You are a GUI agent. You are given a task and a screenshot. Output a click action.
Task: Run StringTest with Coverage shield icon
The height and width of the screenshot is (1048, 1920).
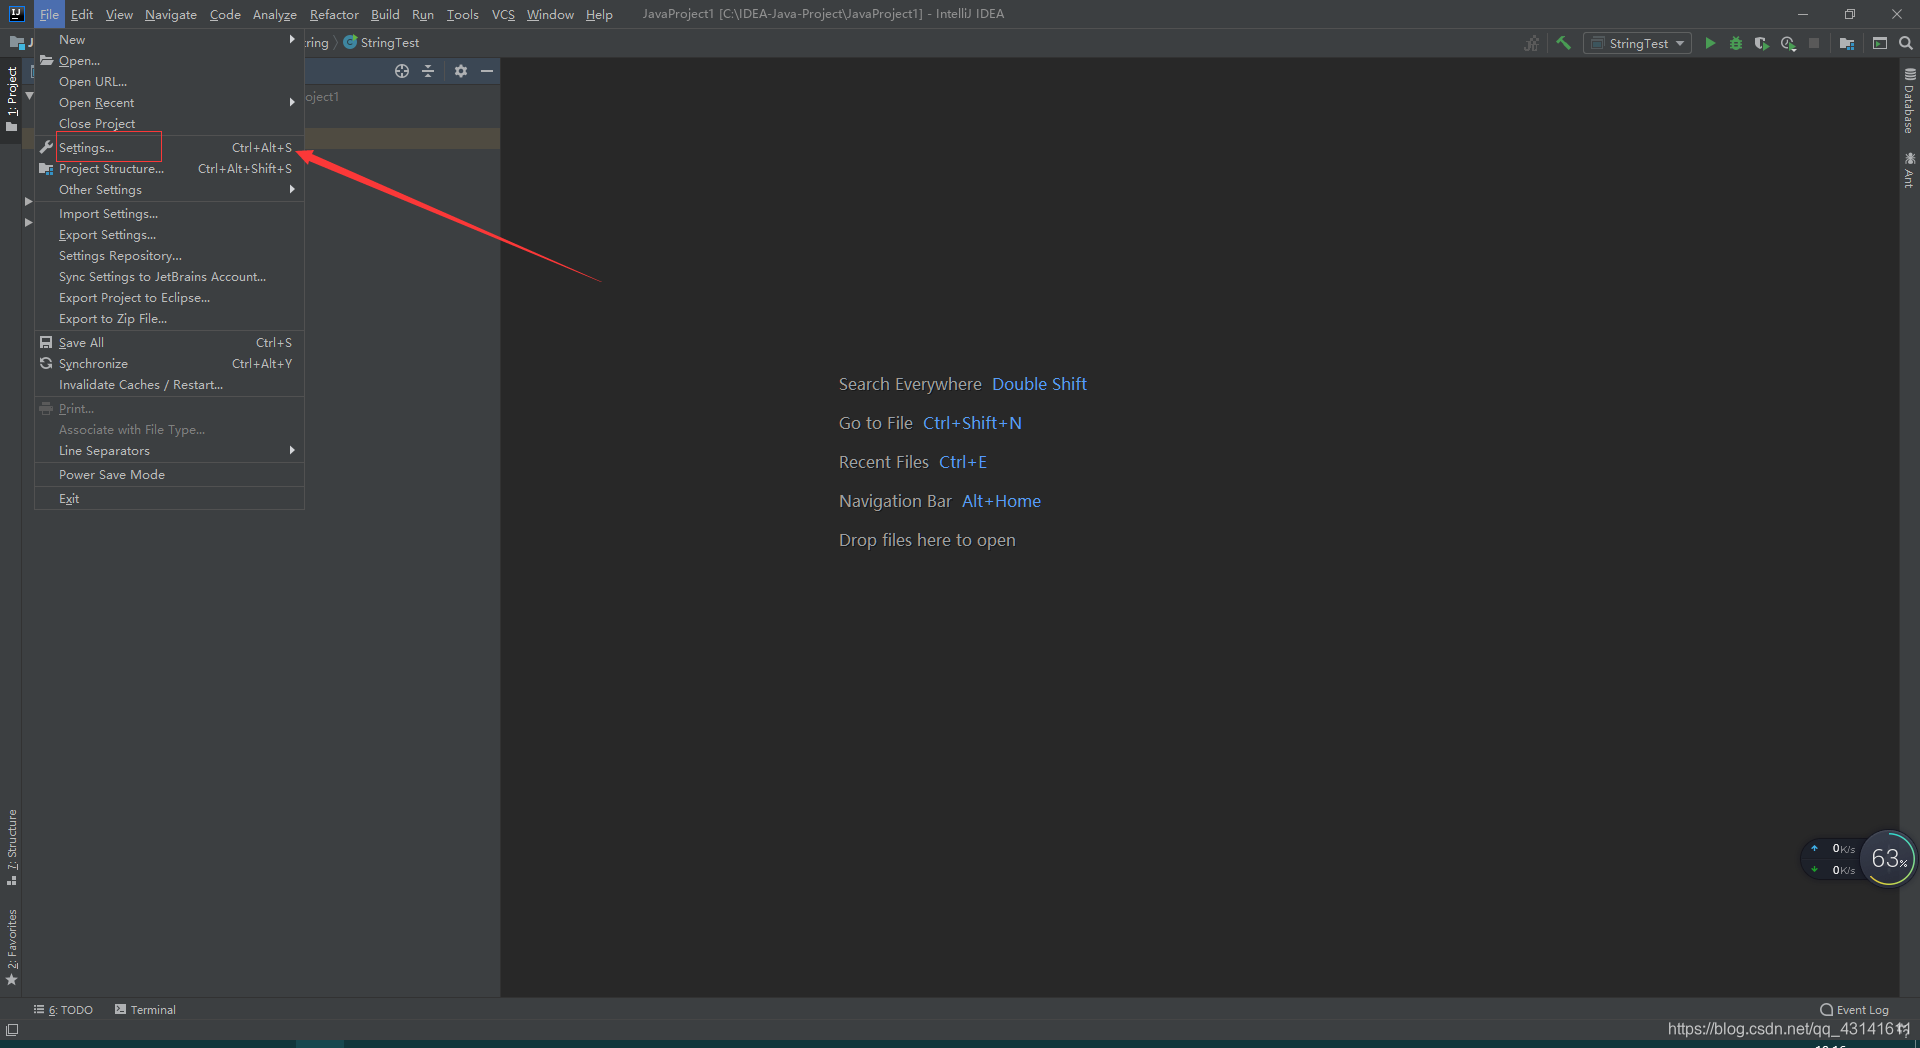click(1762, 43)
